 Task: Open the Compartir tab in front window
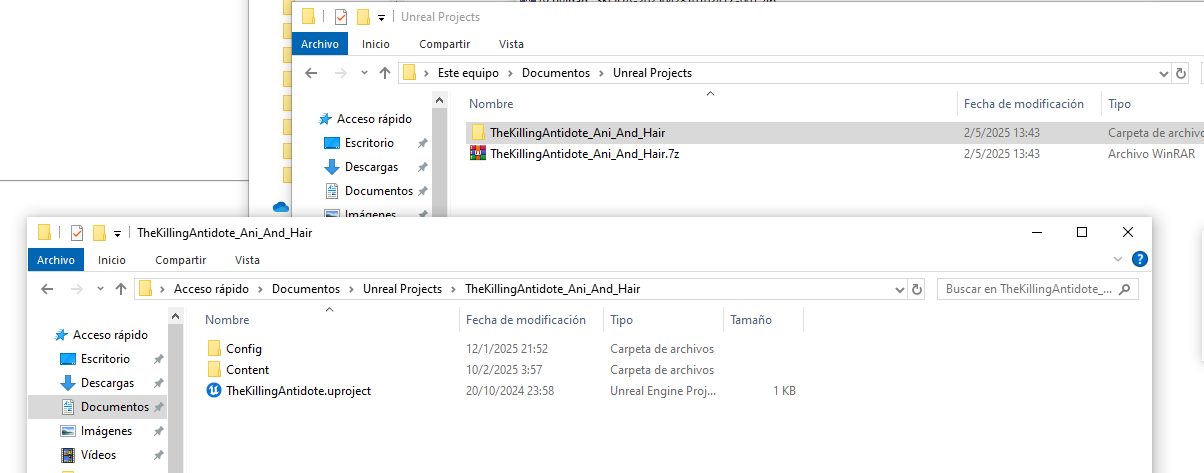pos(181,260)
